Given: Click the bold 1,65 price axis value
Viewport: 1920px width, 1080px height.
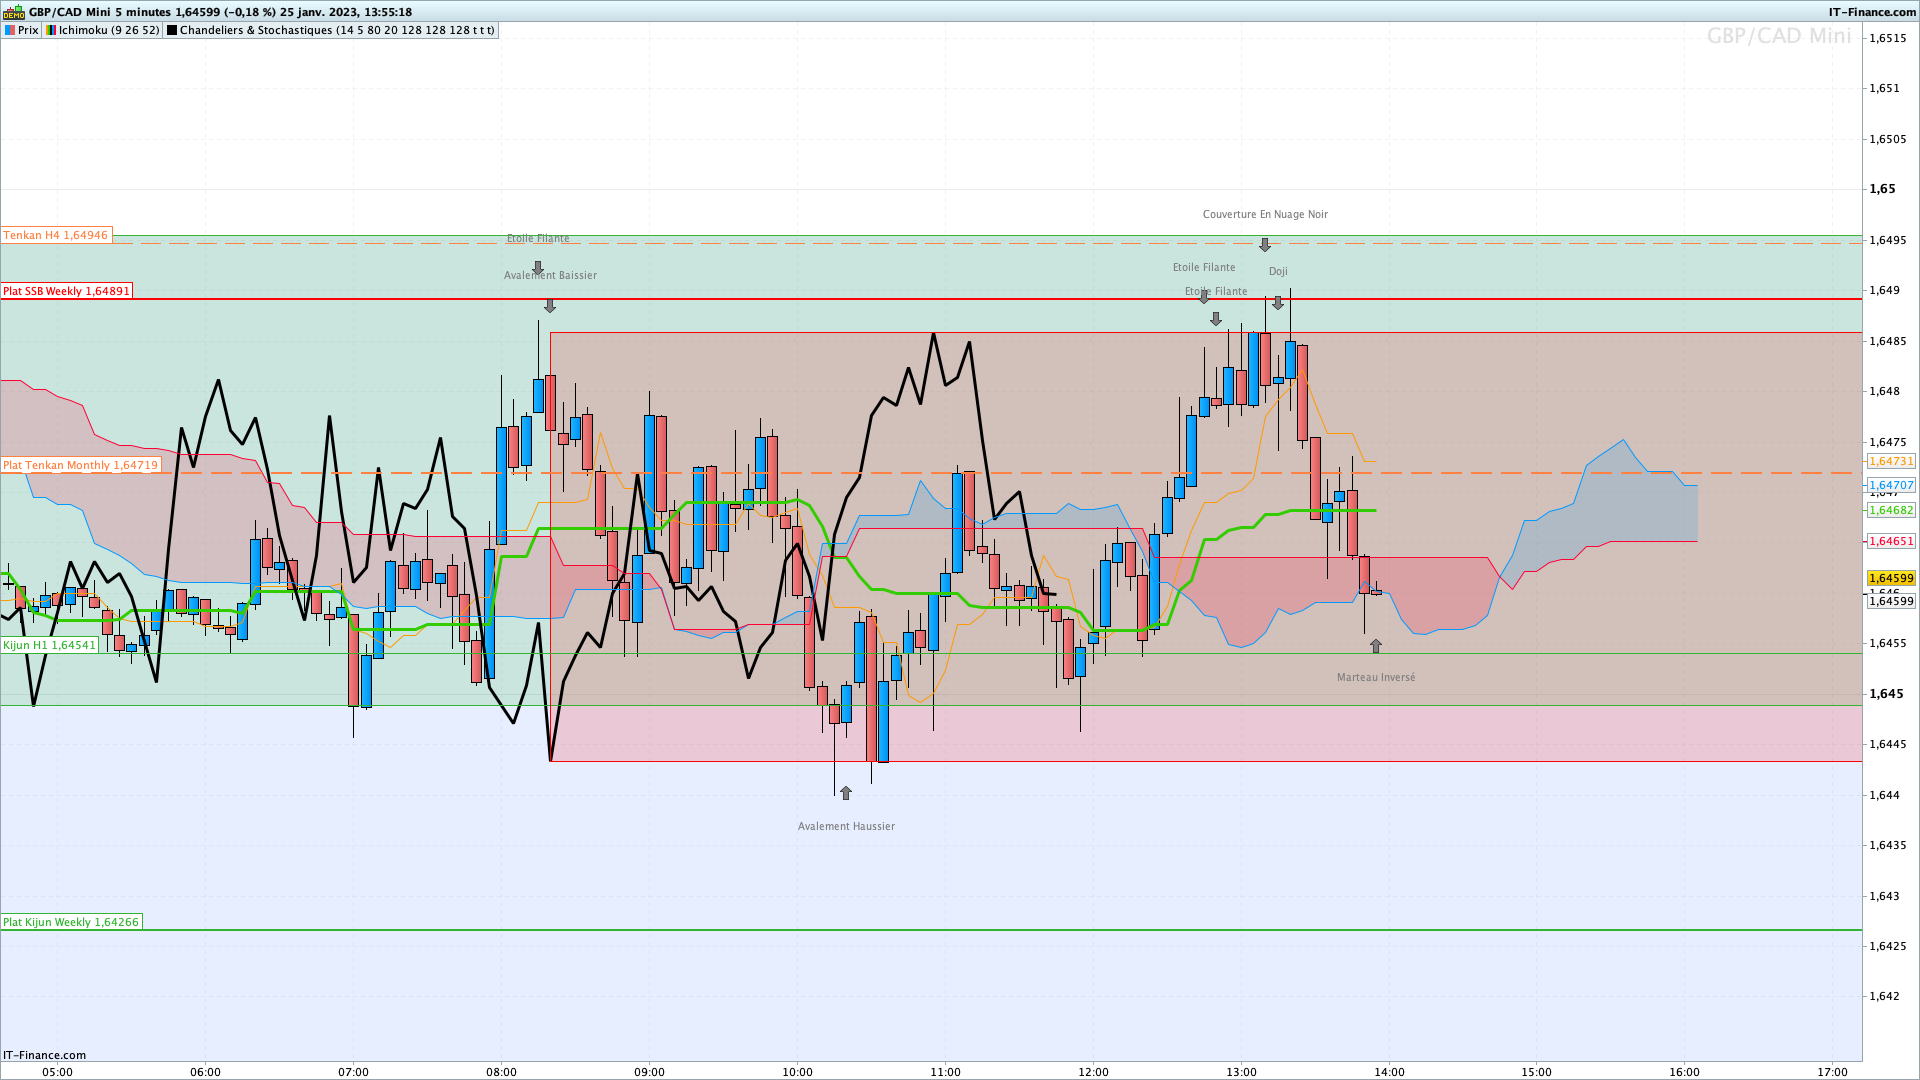Looking at the screenshot, I should pos(1882,189).
